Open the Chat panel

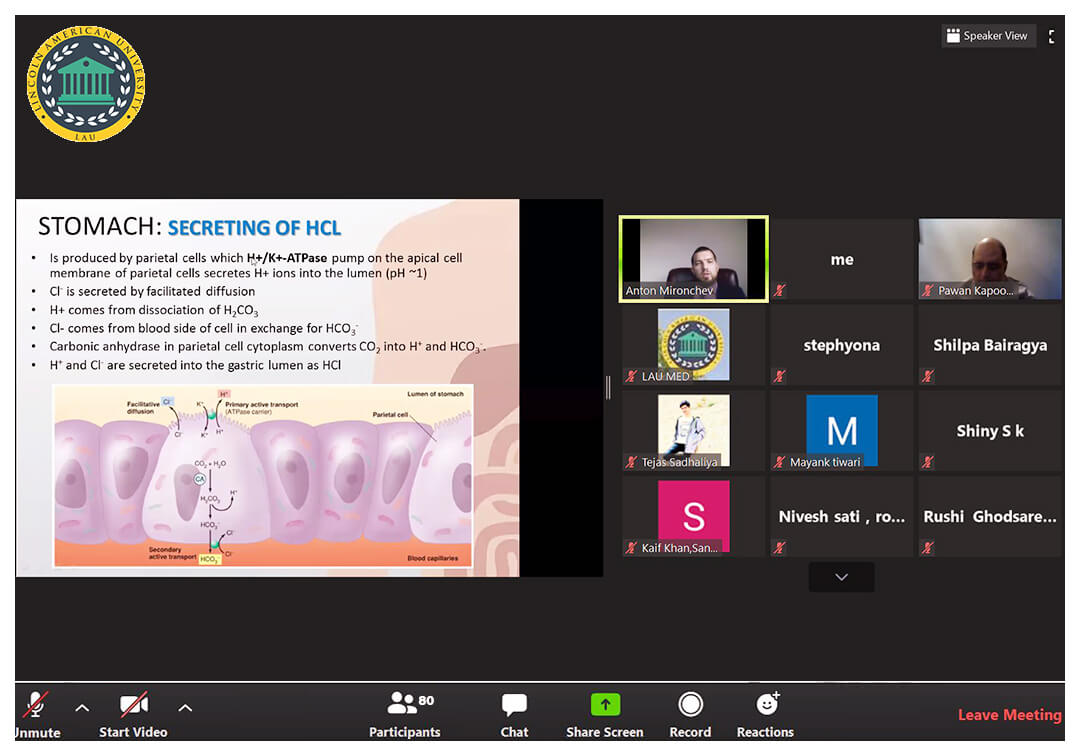point(514,704)
